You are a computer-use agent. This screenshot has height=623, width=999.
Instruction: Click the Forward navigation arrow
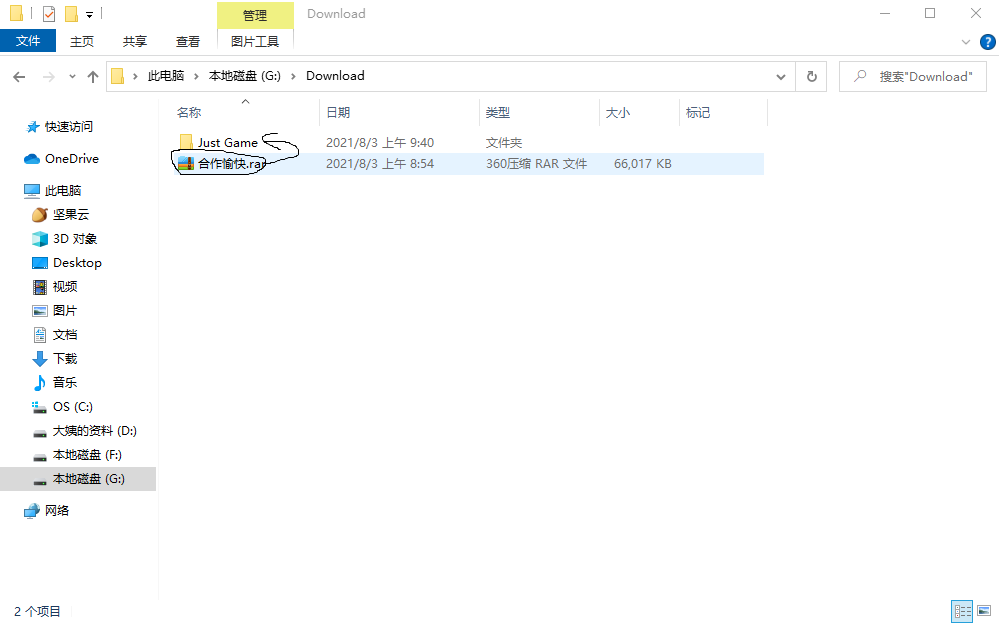(x=48, y=77)
